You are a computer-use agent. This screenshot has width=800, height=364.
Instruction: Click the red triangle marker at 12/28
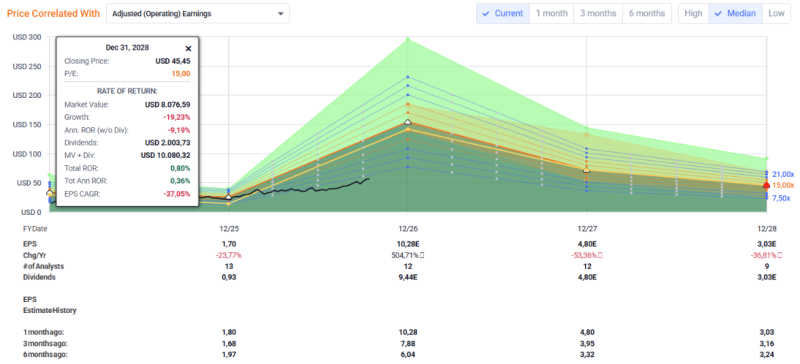(x=766, y=185)
